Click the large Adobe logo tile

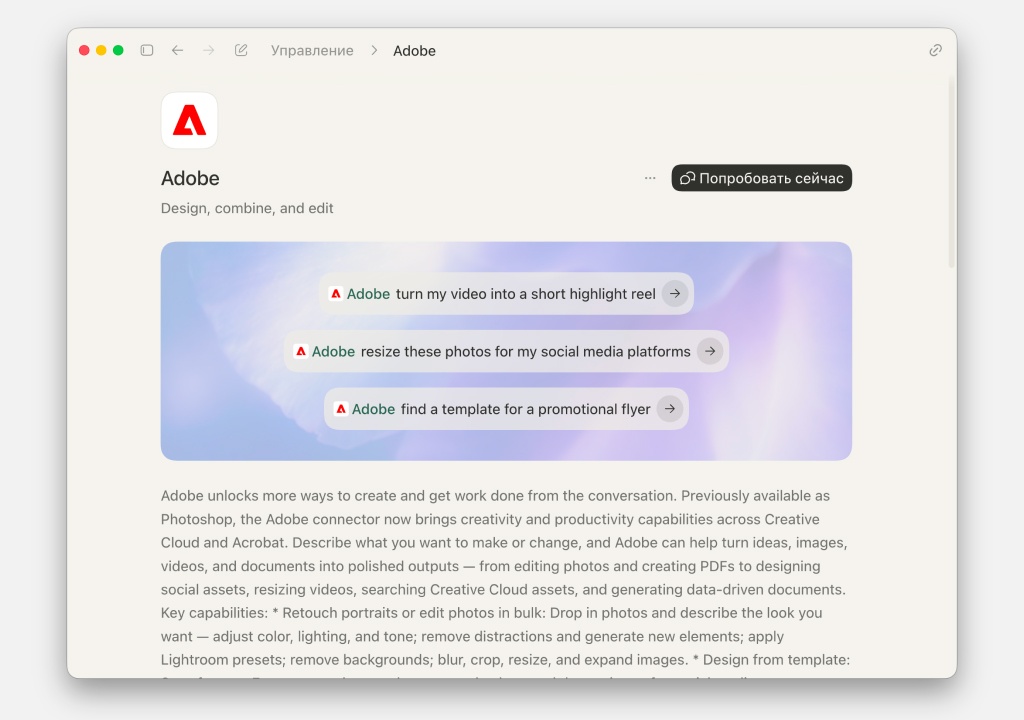coord(189,120)
